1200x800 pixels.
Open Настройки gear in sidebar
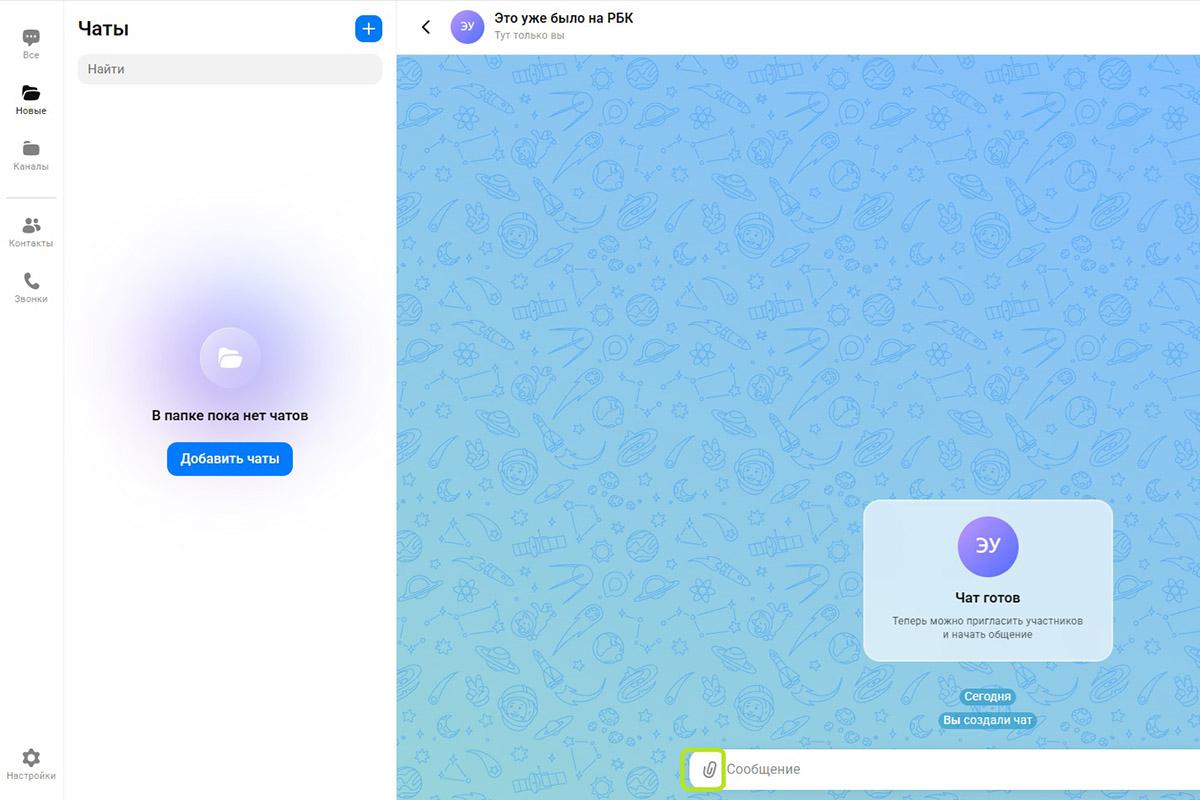coord(31,765)
